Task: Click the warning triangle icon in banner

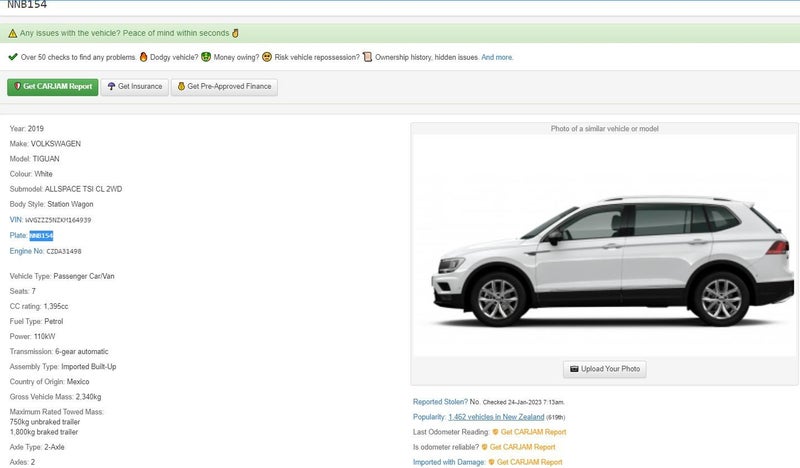Action: (13, 33)
